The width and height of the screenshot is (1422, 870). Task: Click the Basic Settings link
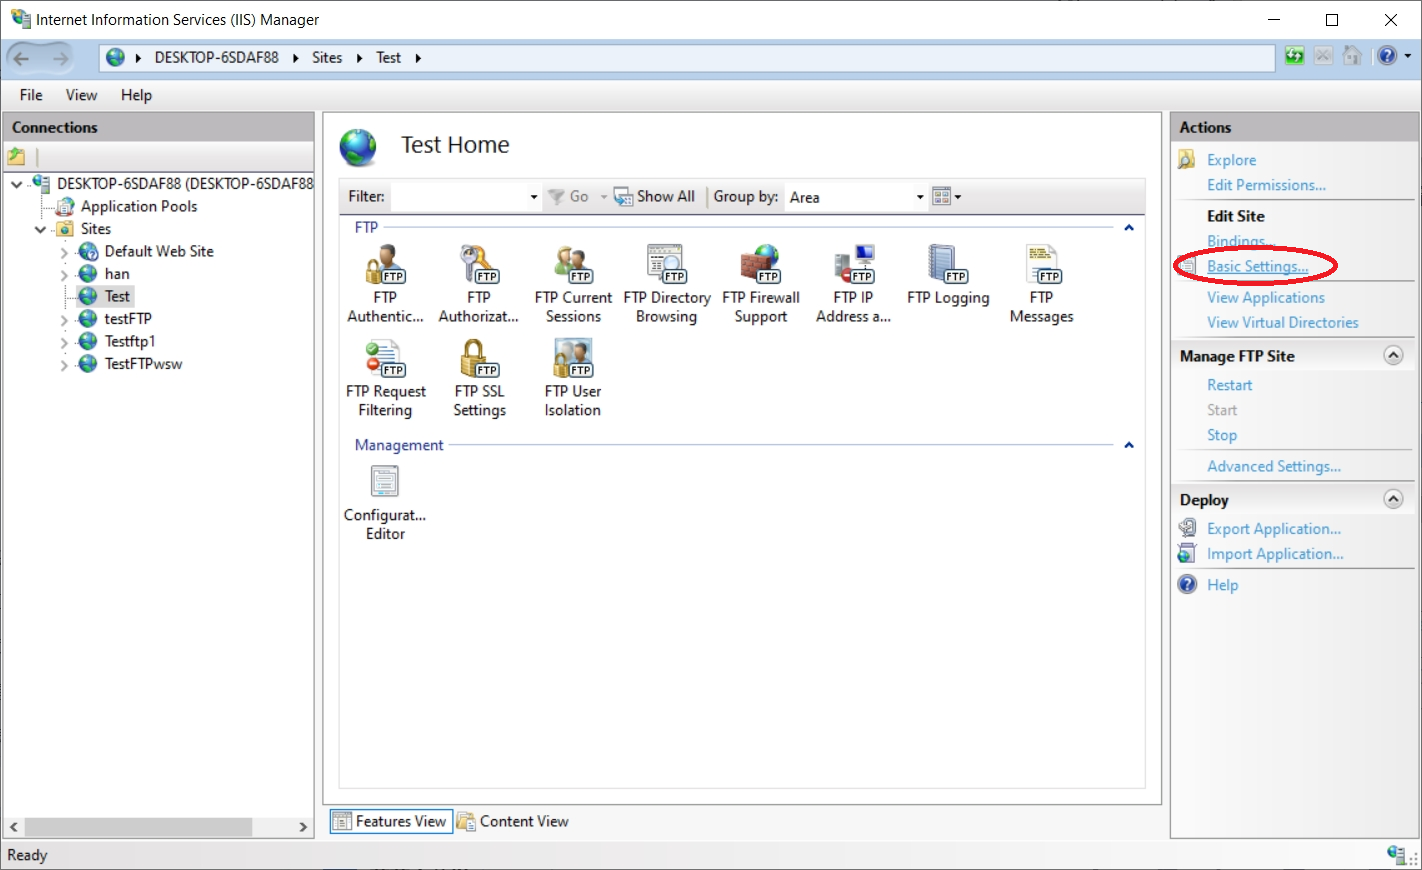(1257, 266)
